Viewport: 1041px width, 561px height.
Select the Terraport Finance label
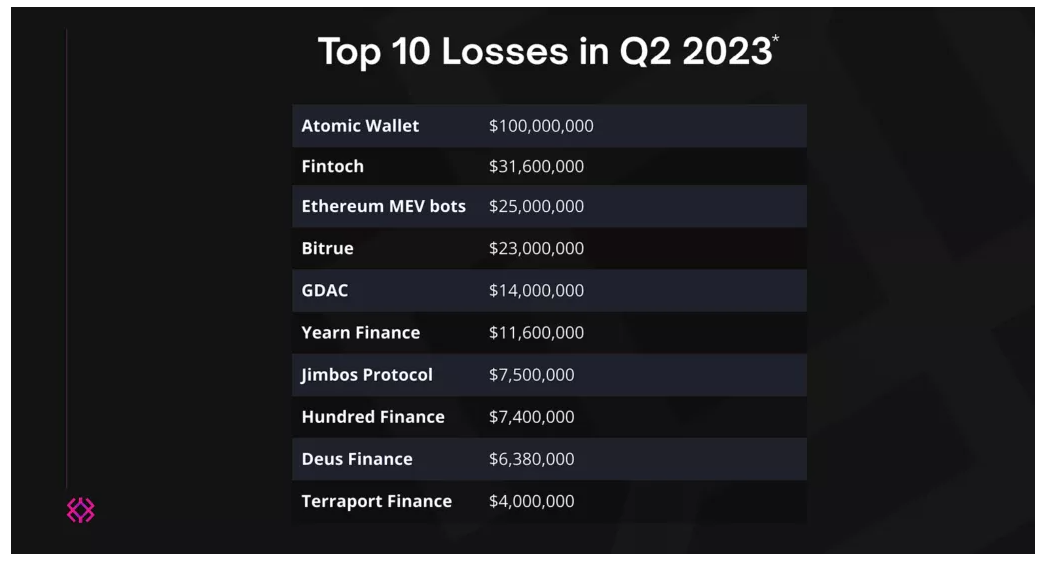point(376,501)
